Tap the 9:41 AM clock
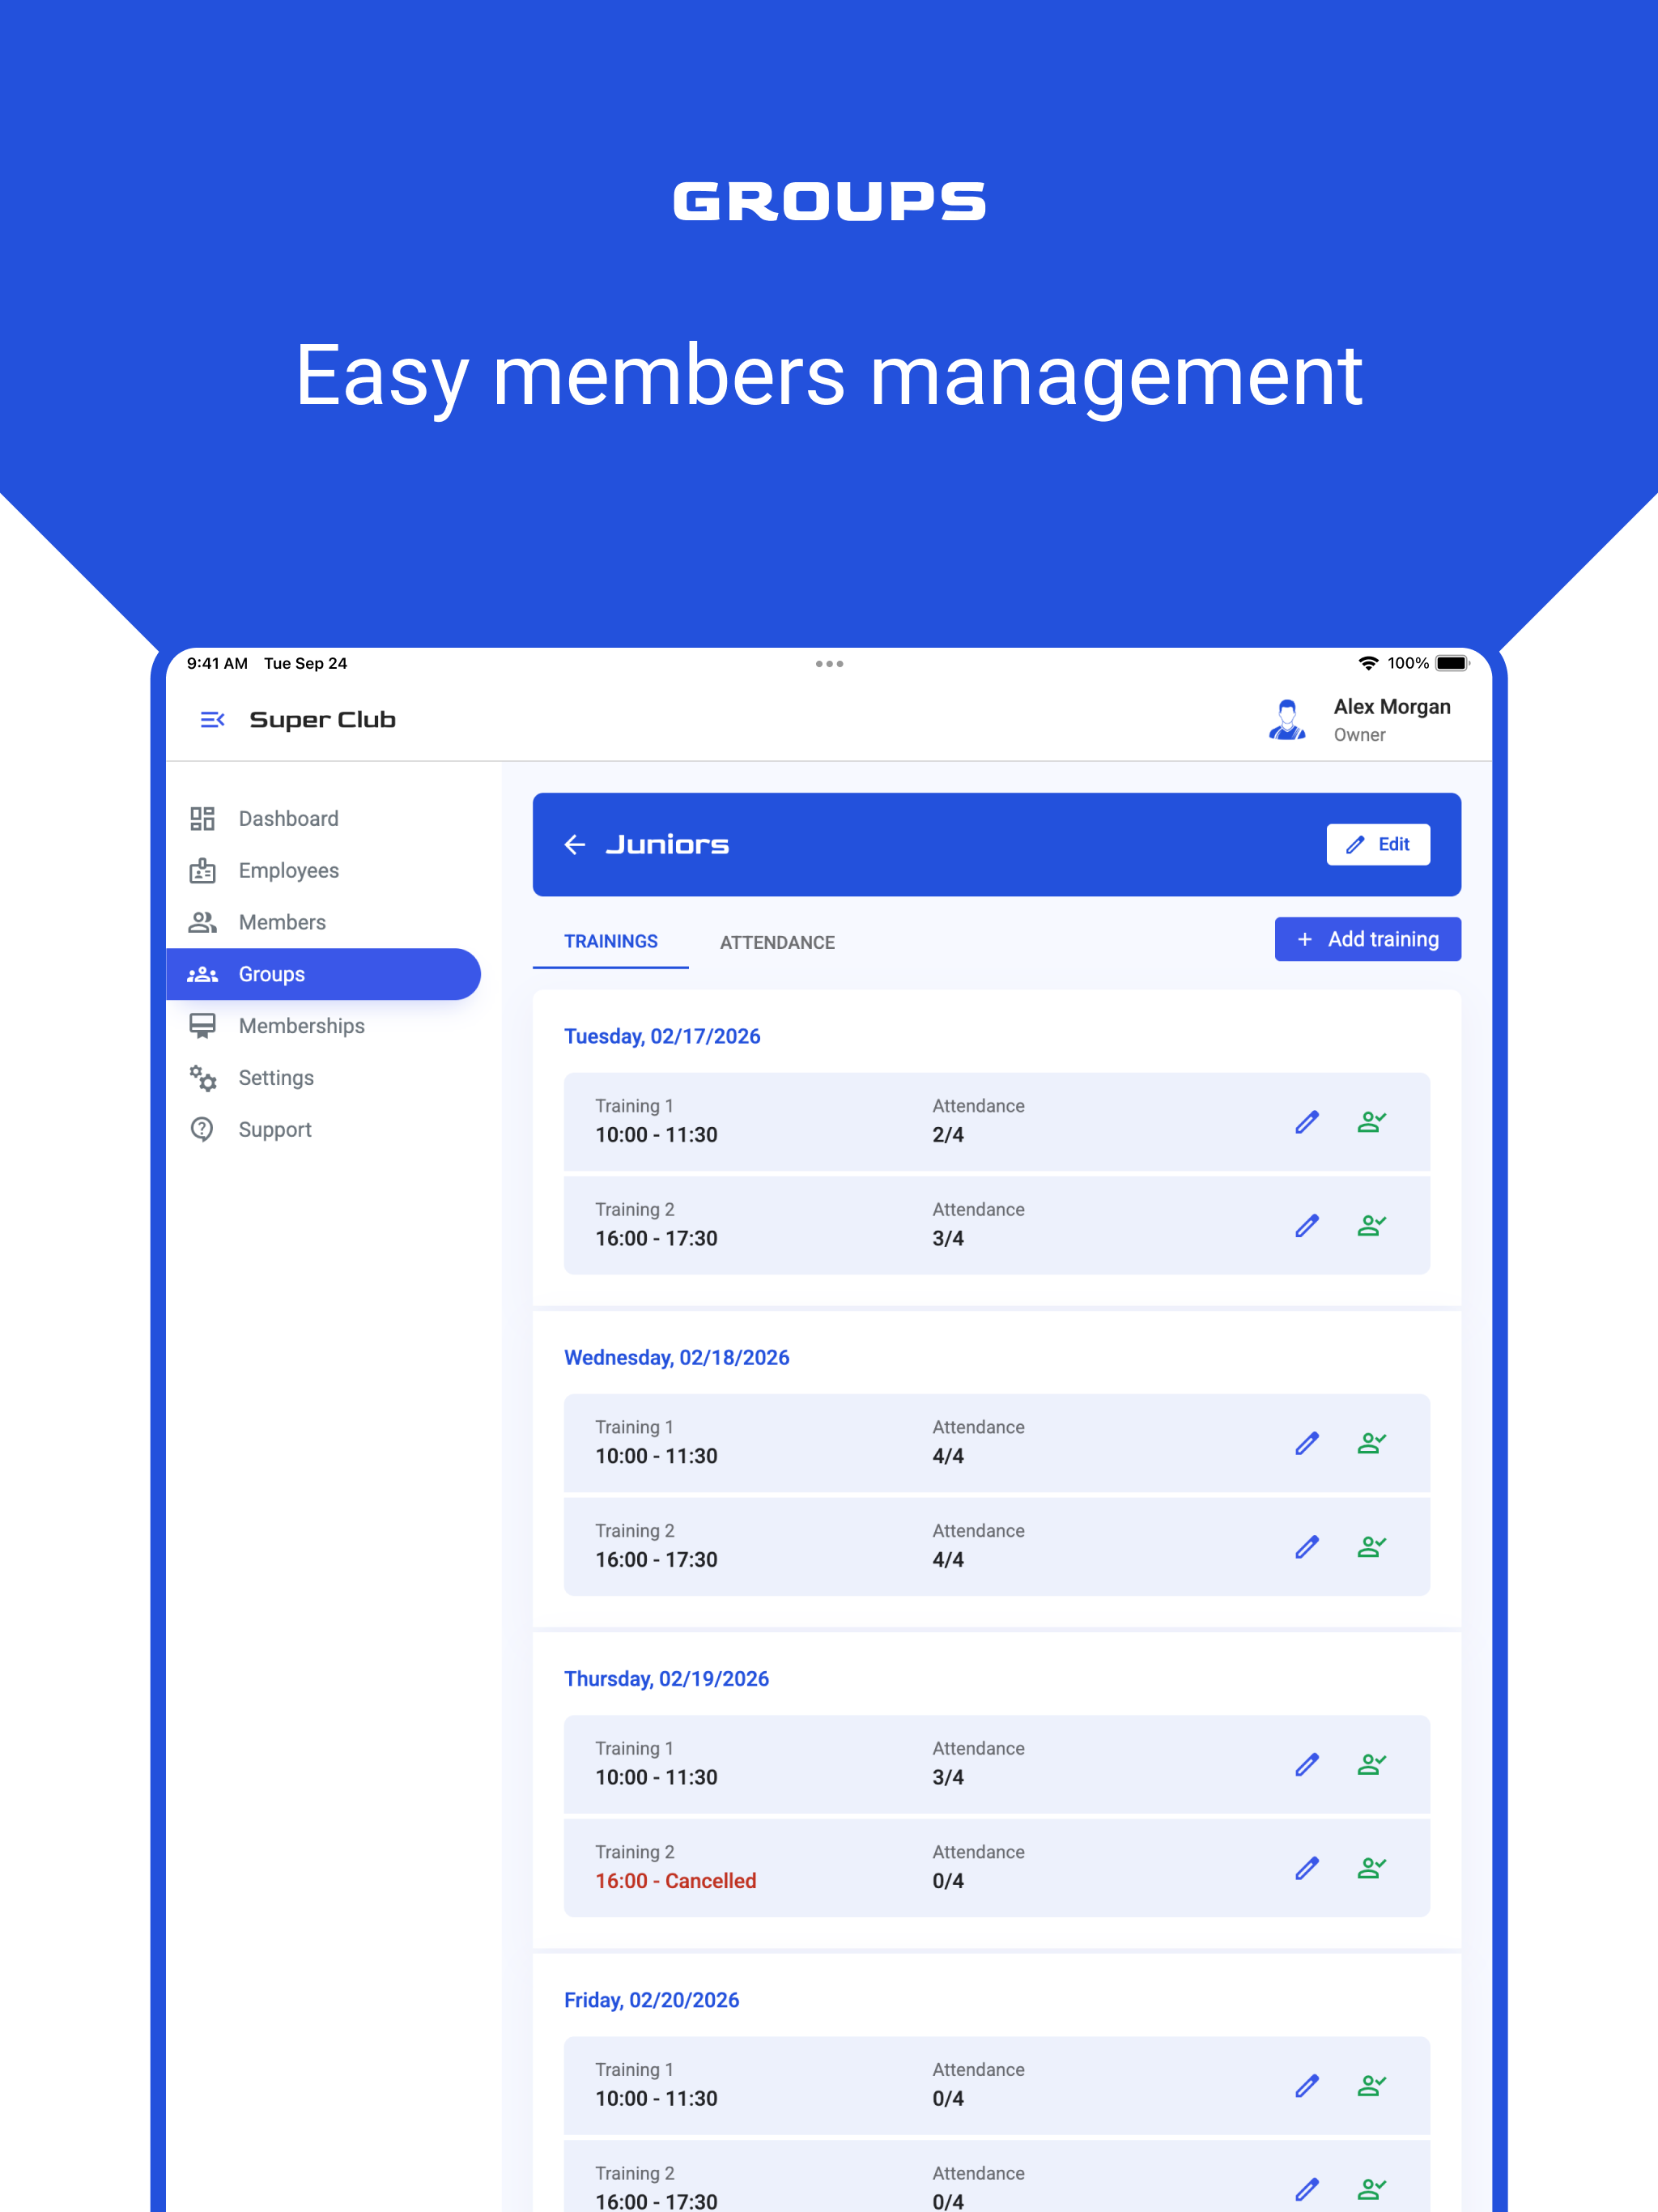 (x=217, y=664)
